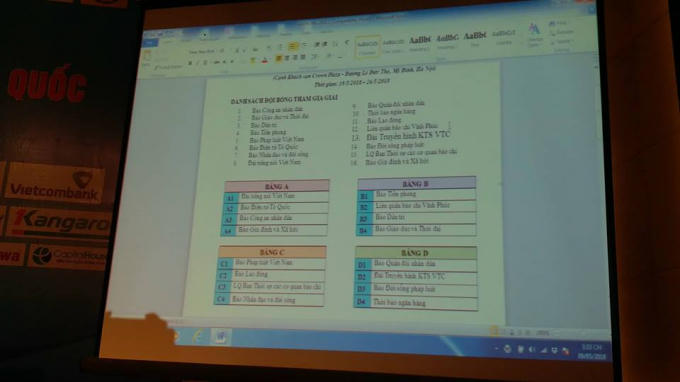The width and height of the screenshot is (680, 382).
Task: Click the Justify alignment icon
Action: coord(303,57)
